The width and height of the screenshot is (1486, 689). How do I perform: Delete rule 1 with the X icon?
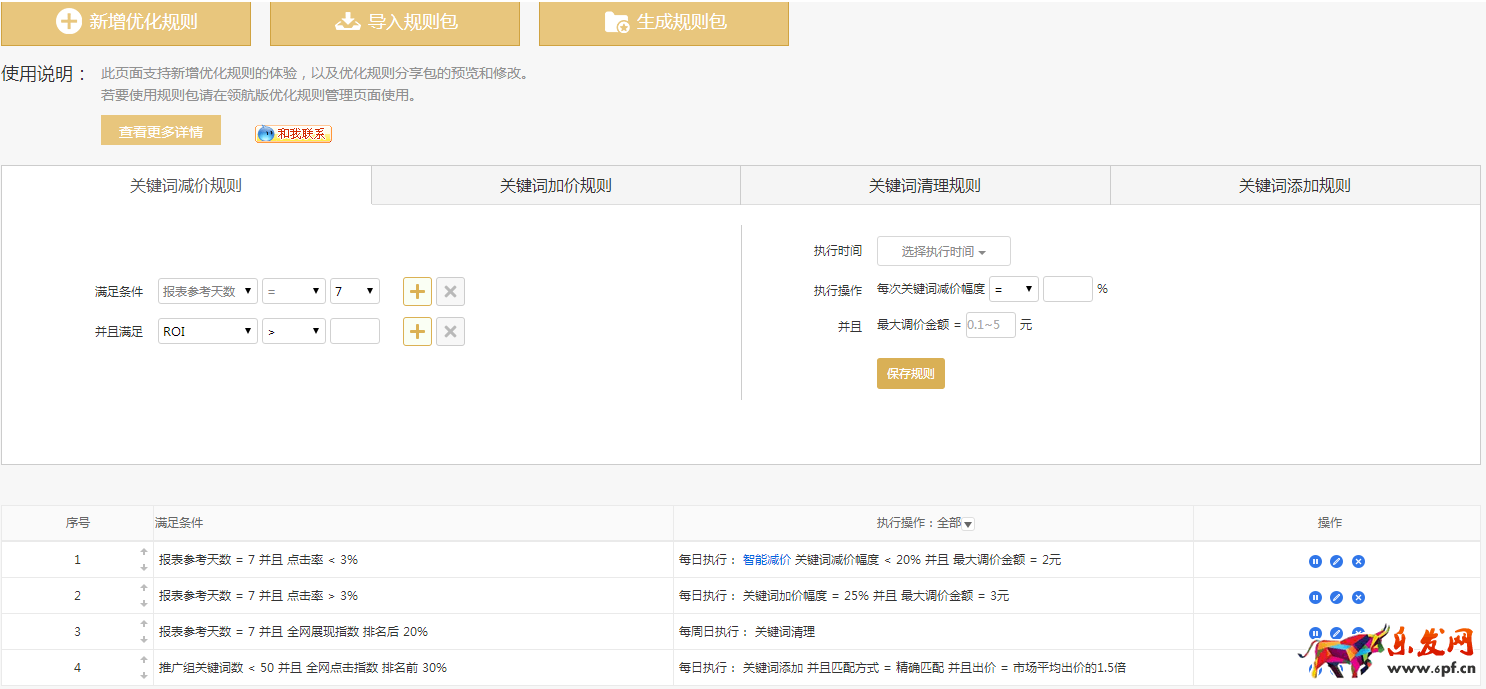(1358, 561)
